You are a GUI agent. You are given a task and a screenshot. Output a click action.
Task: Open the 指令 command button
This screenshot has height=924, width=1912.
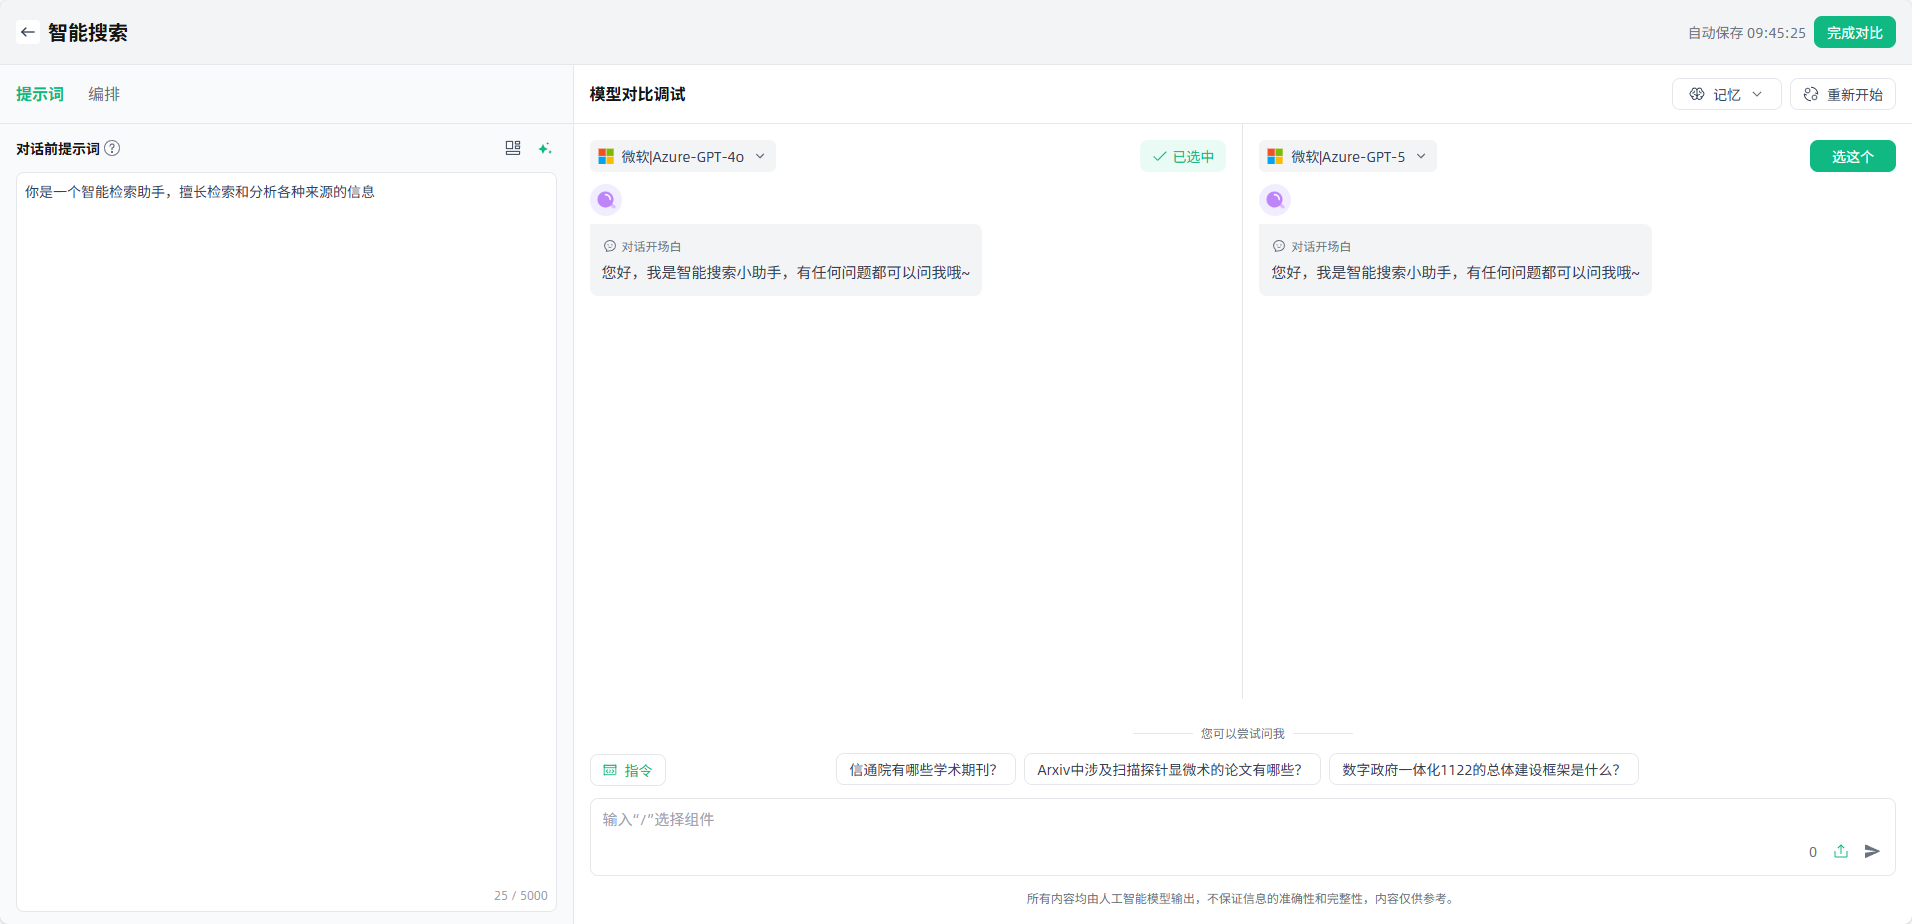point(628,770)
